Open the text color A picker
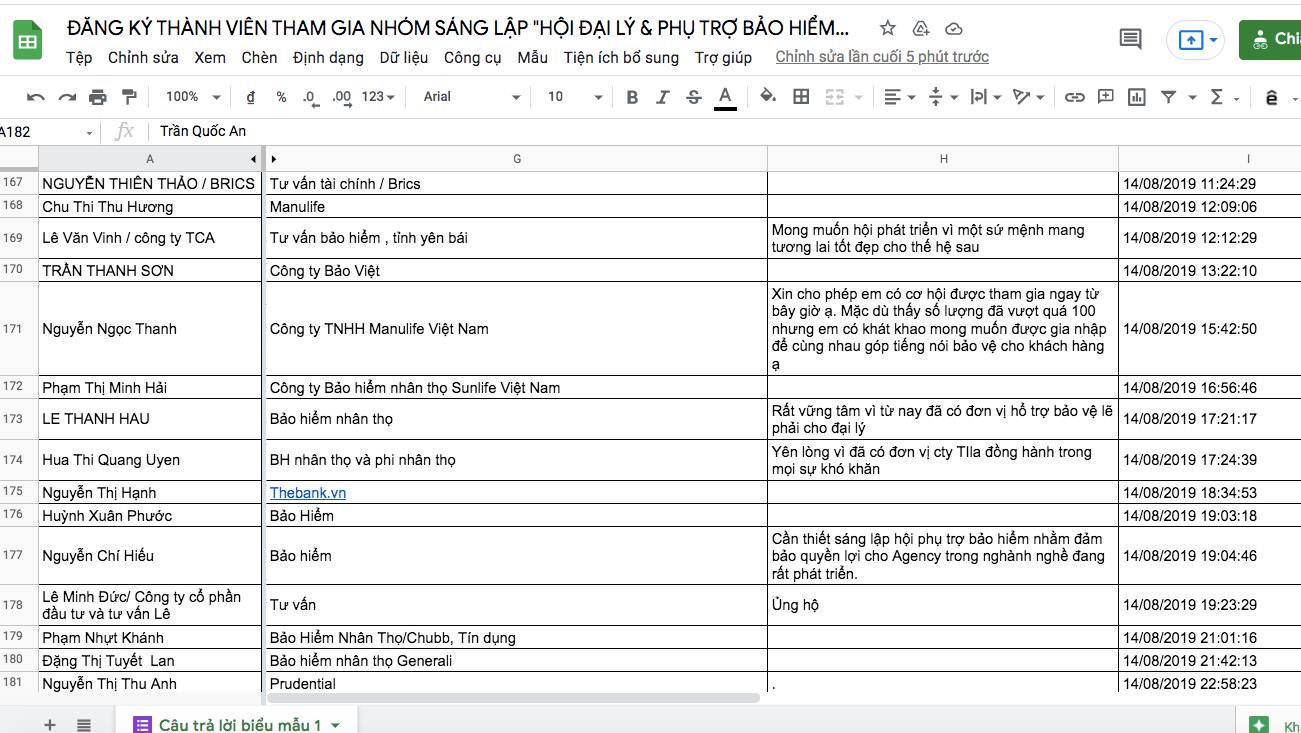1301x733 pixels. pyautogui.click(x=725, y=97)
